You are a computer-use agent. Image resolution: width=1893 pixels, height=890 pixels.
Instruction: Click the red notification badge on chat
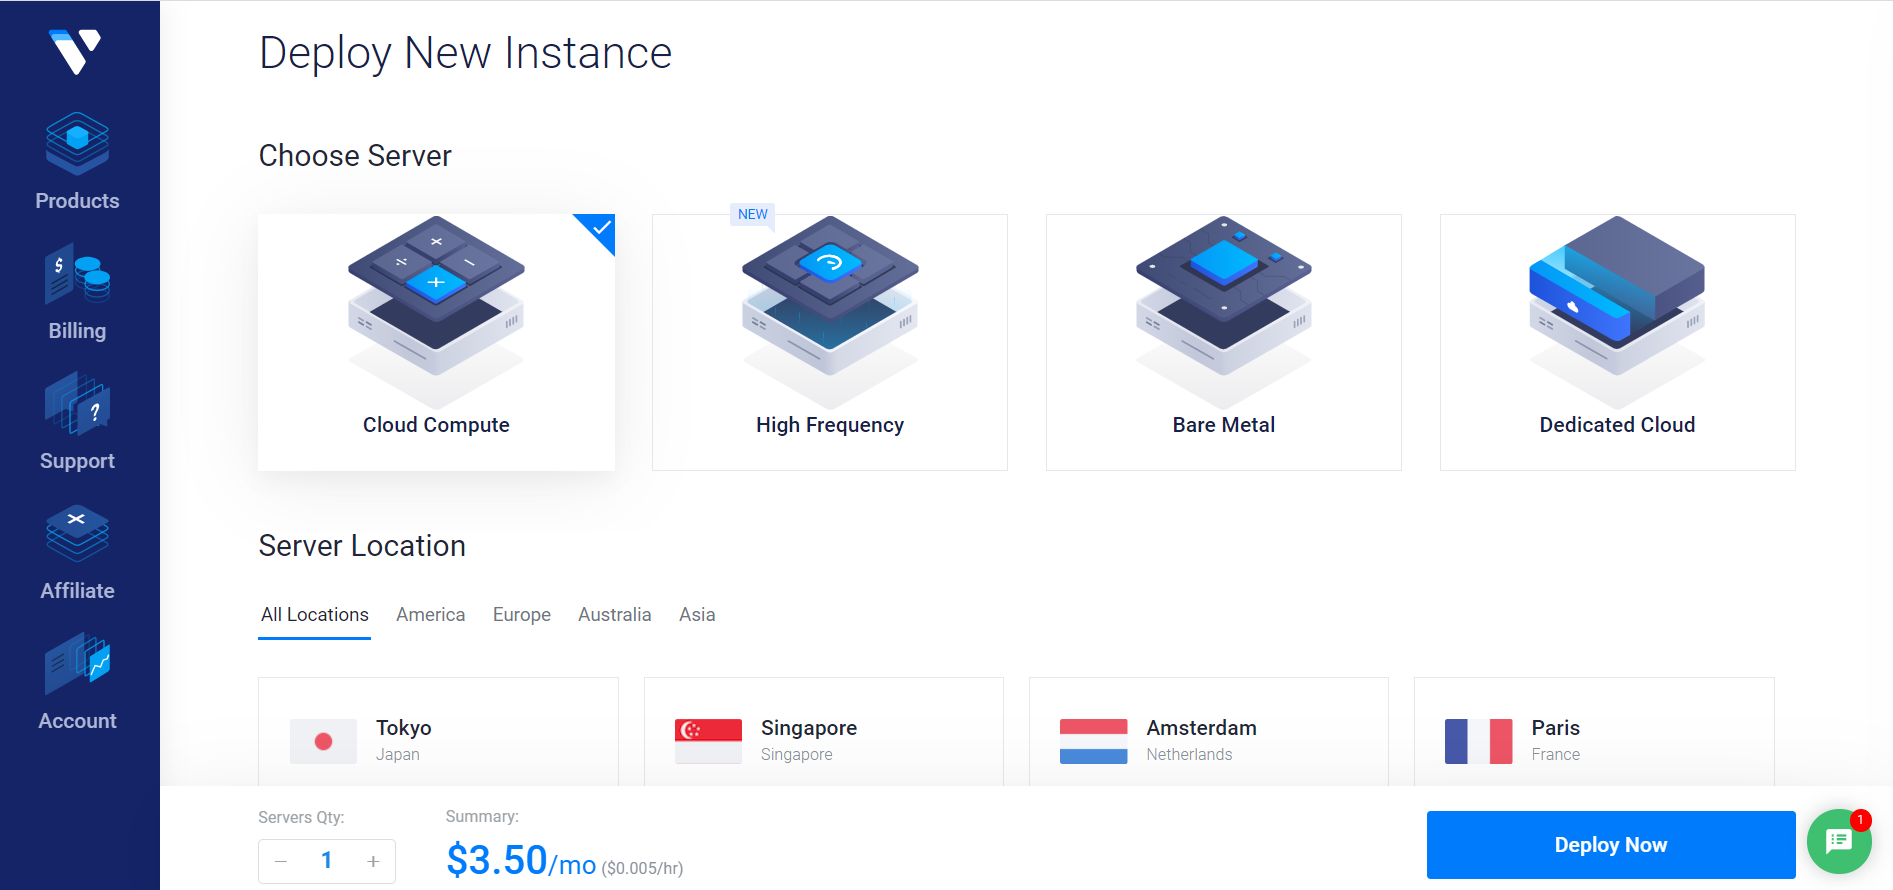point(1860,820)
